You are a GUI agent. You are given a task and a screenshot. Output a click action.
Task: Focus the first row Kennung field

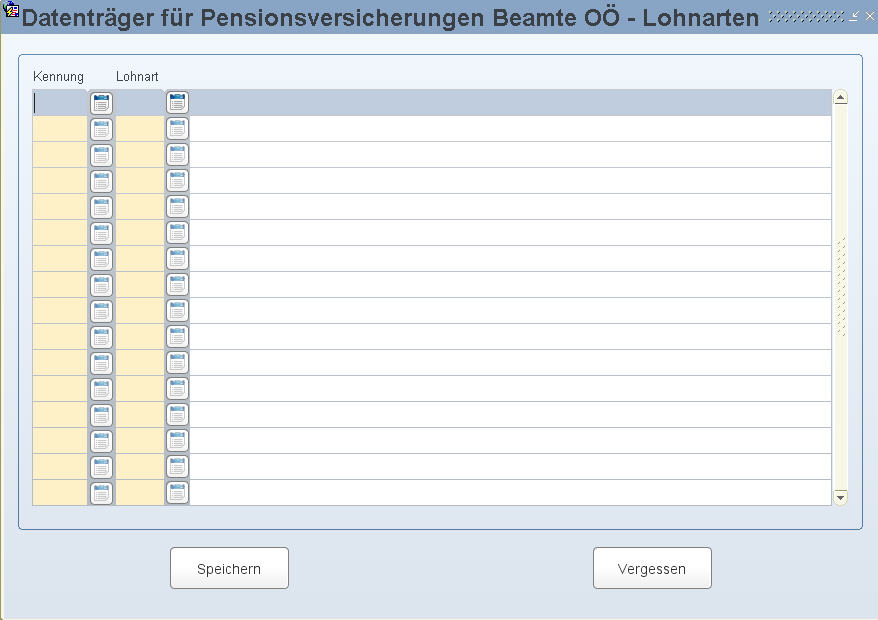[60, 102]
